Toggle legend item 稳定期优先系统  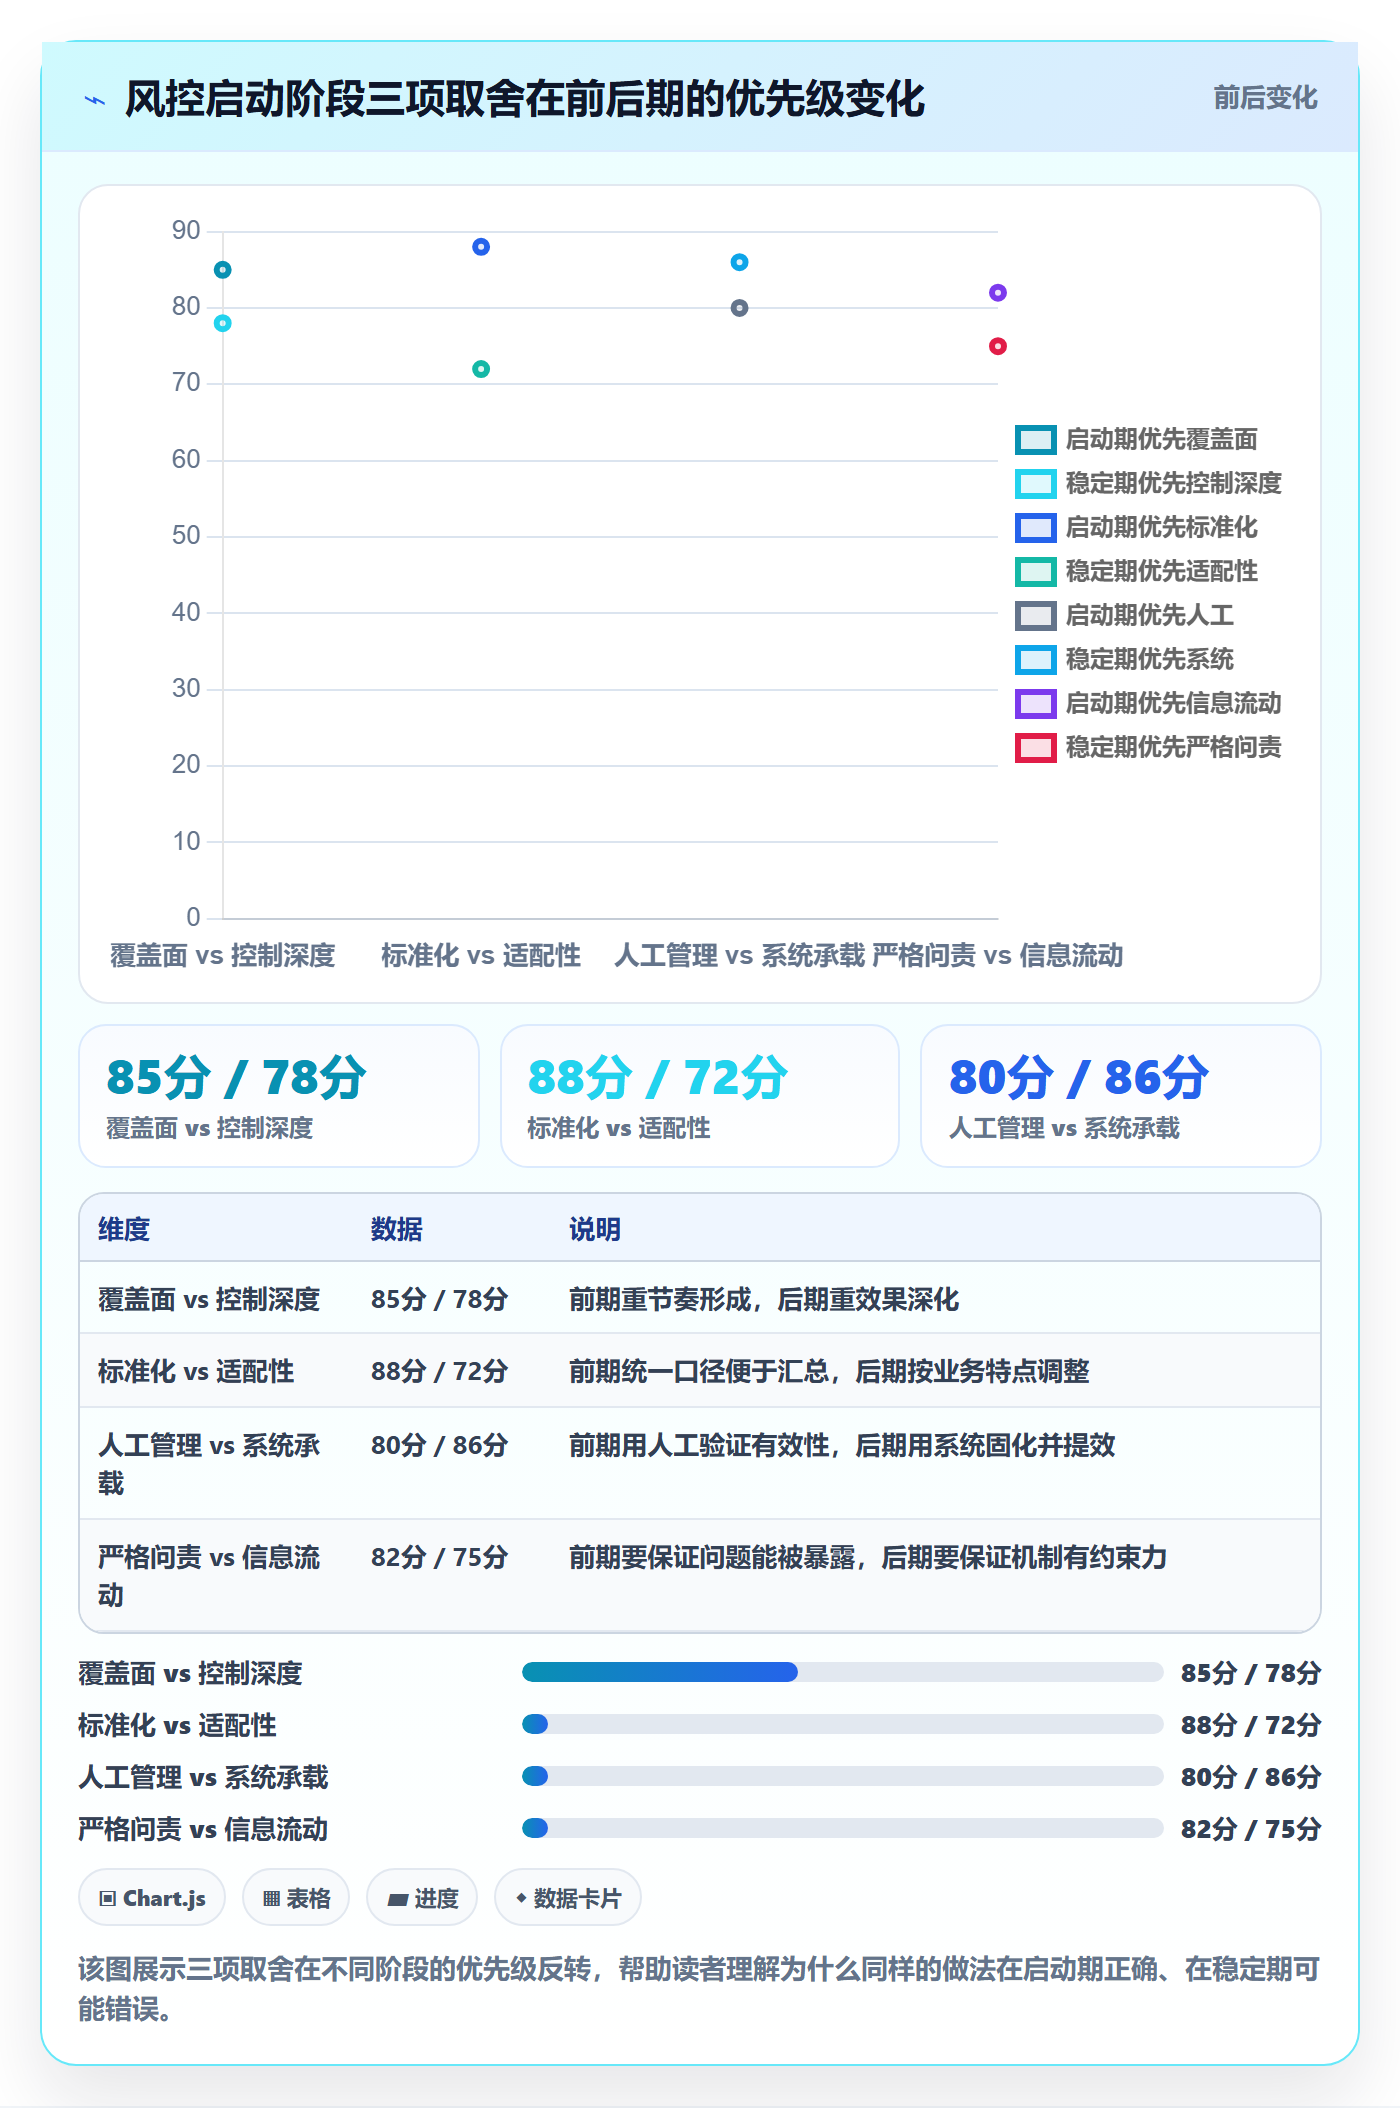(x=1124, y=659)
